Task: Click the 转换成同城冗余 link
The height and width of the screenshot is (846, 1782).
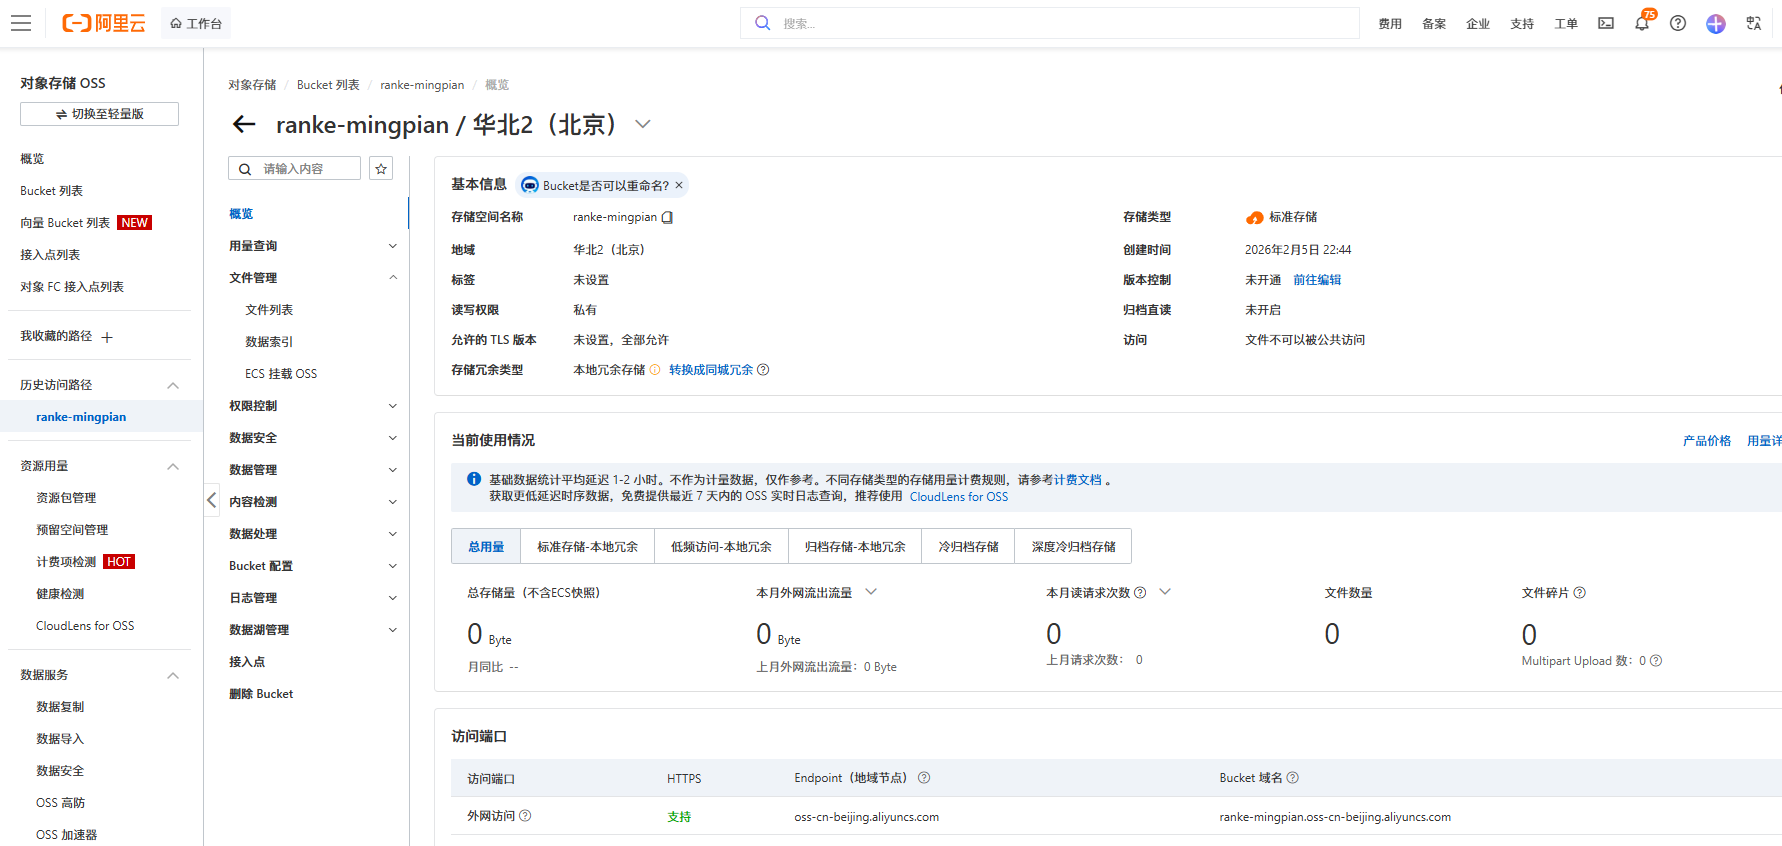Action: click(x=711, y=370)
